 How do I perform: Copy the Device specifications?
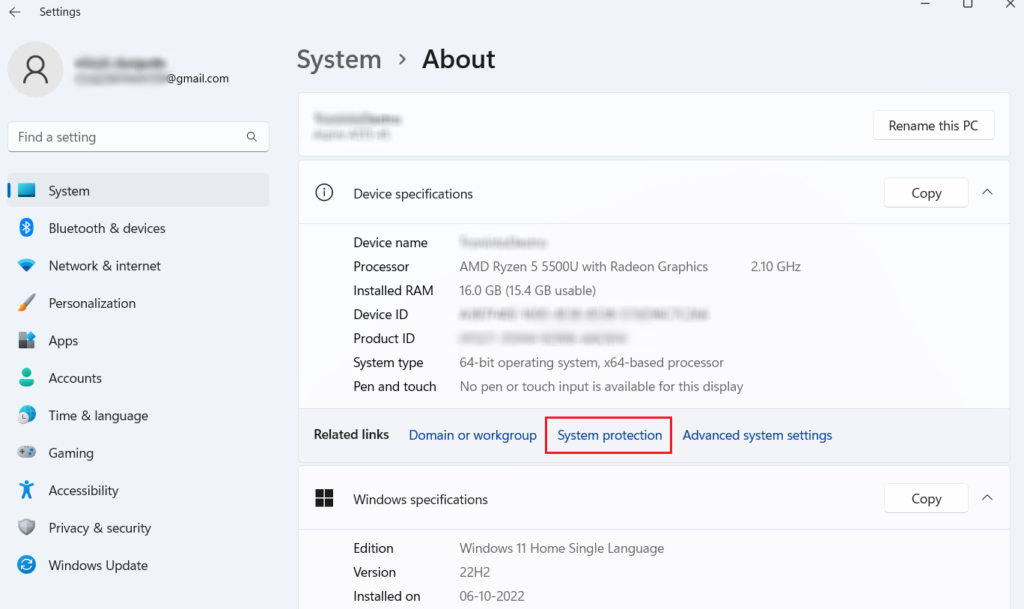point(926,193)
